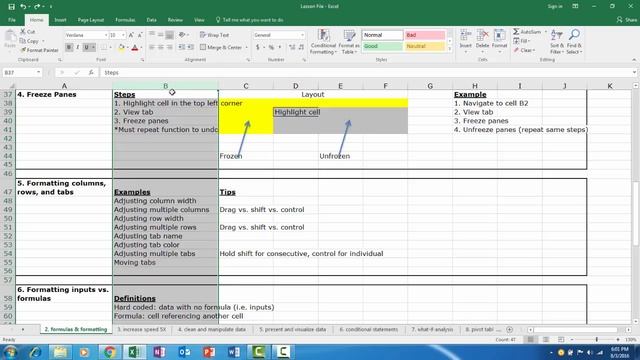The height and width of the screenshot is (360, 640).
Task: Switch to '4. clean and manipulate data' sheet
Action: (211, 329)
